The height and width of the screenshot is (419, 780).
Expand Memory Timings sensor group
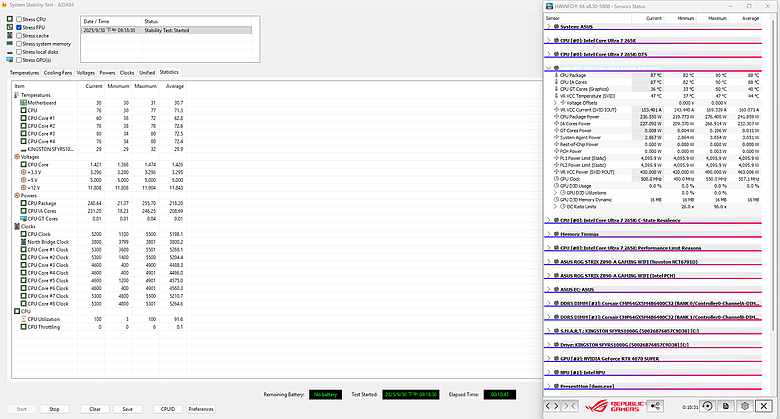tap(549, 234)
